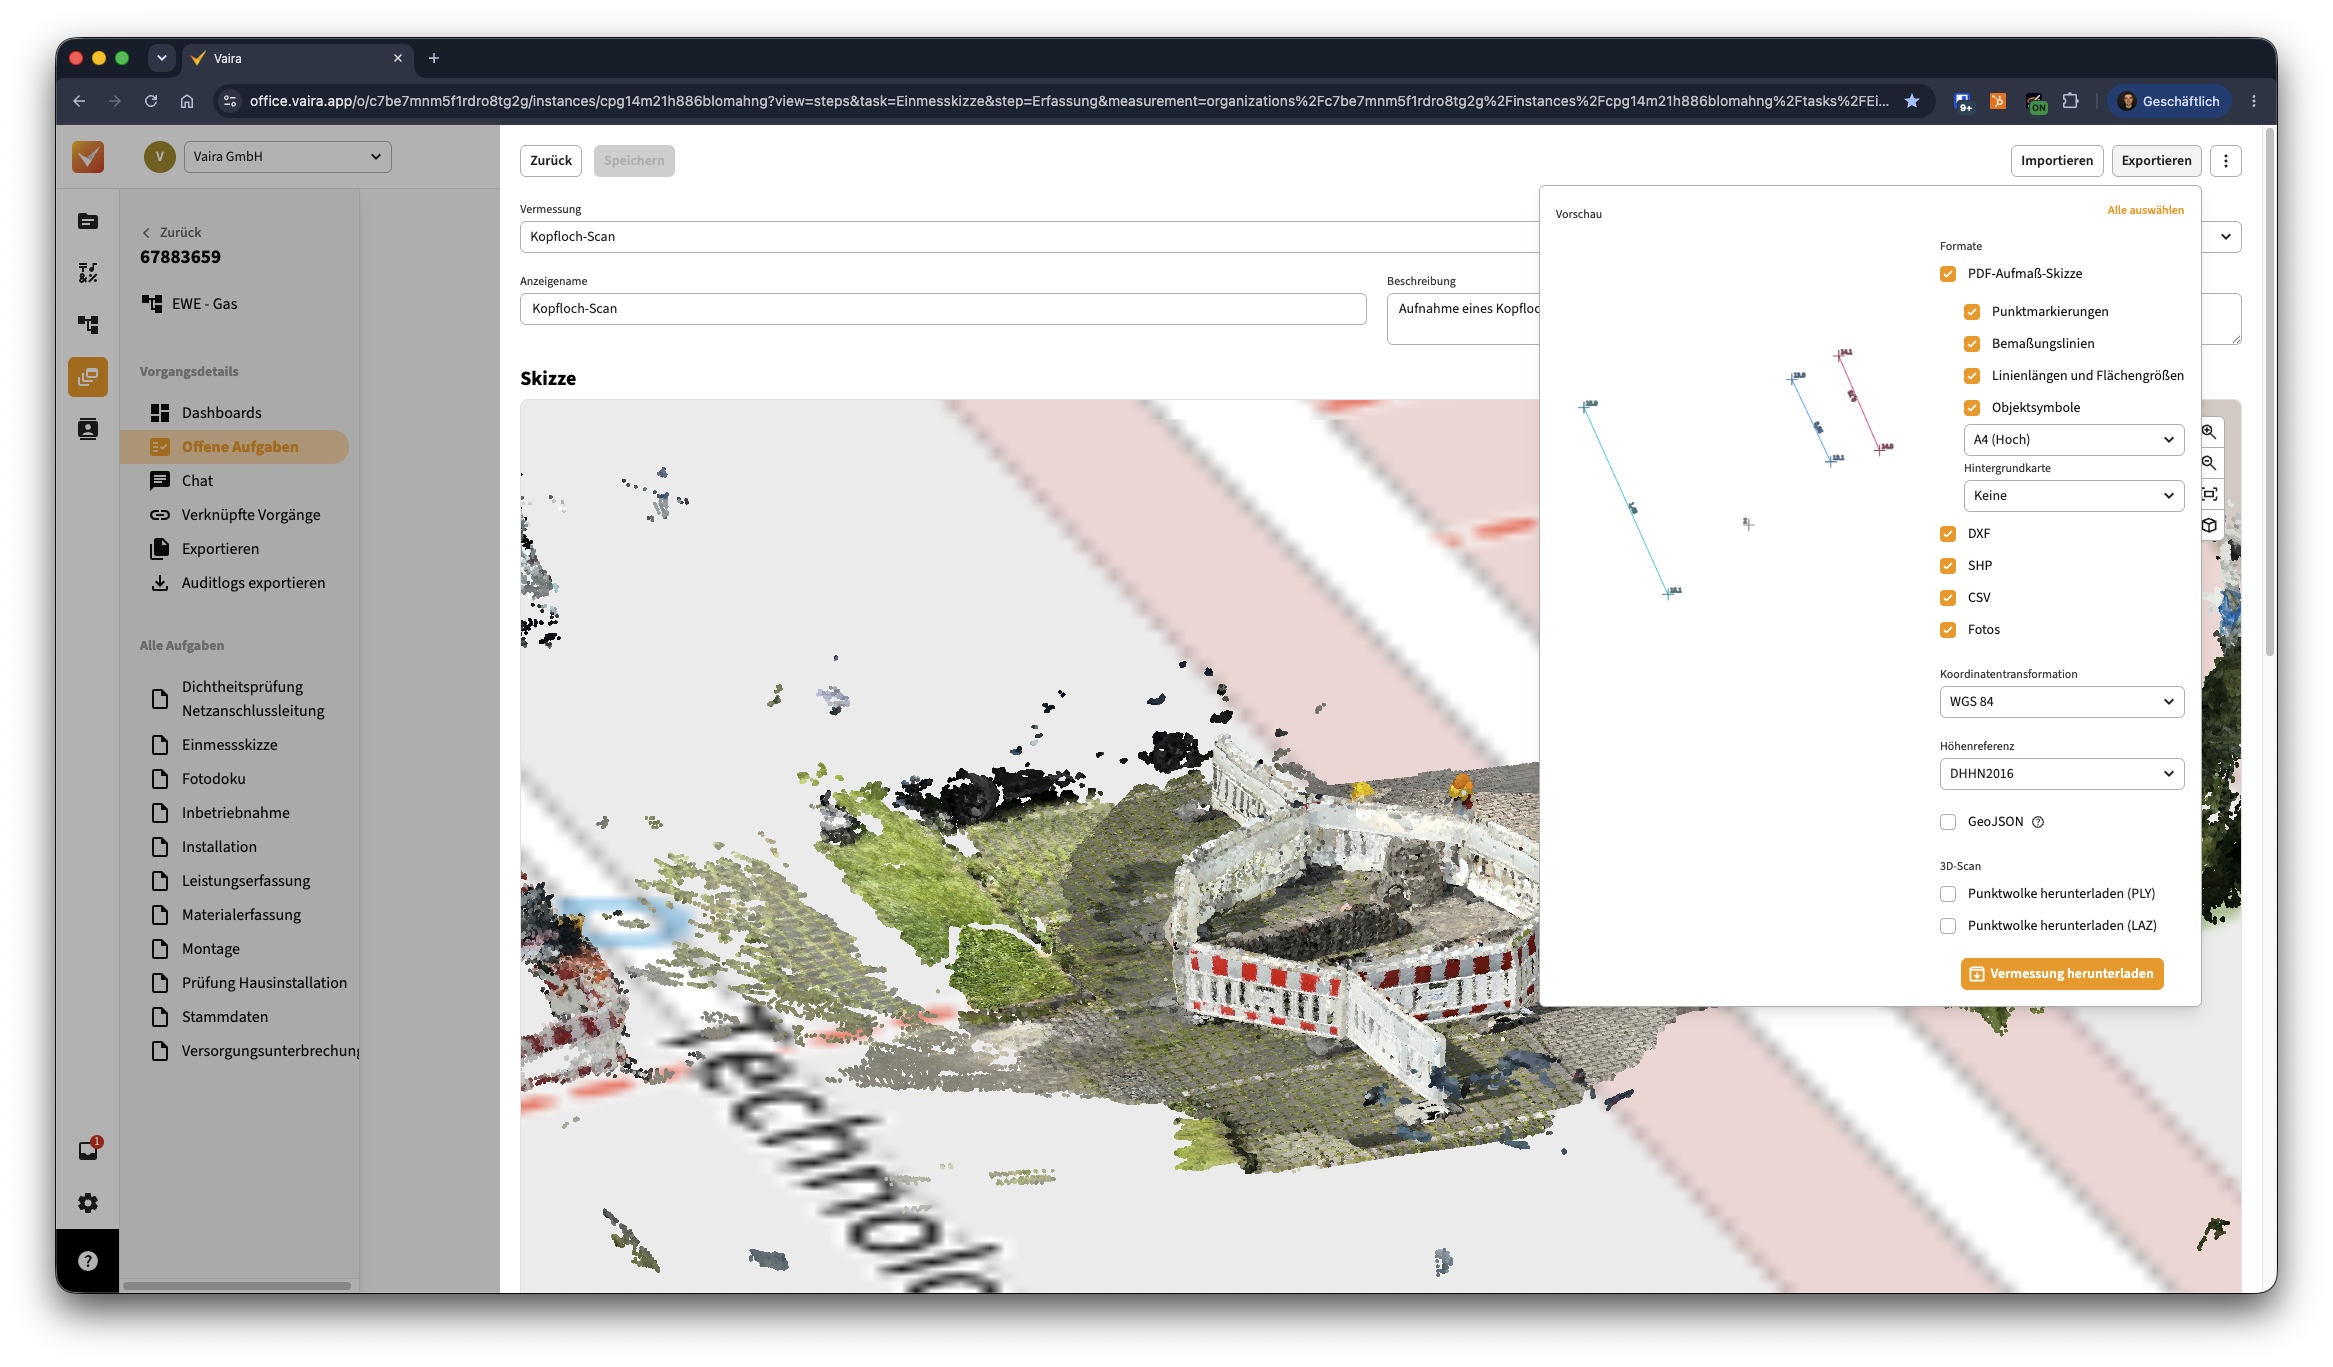Click the GeoJSON help info icon
Screen dimensions: 2333x1367
(x=2038, y=822)
